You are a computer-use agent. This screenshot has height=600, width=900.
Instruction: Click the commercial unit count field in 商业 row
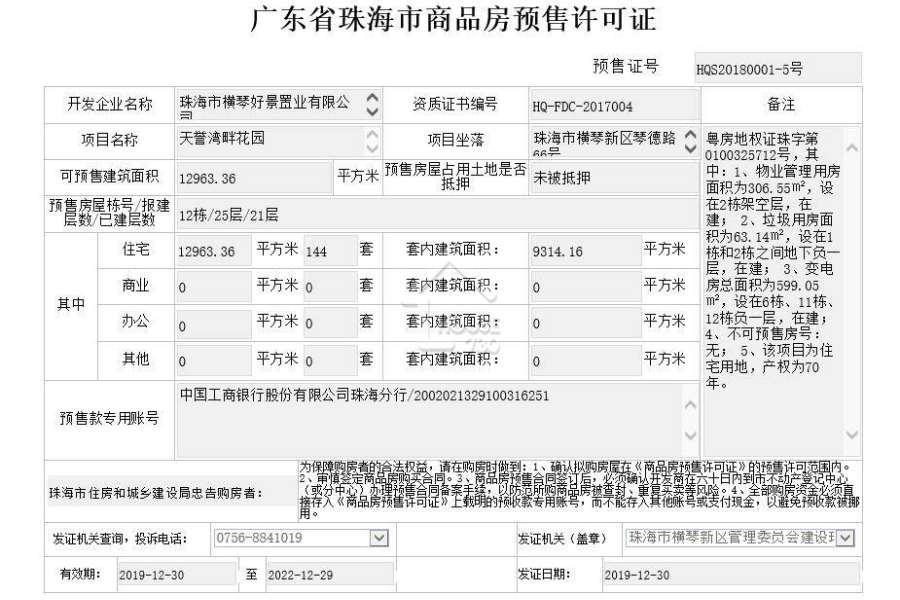(x=330, y=287)
